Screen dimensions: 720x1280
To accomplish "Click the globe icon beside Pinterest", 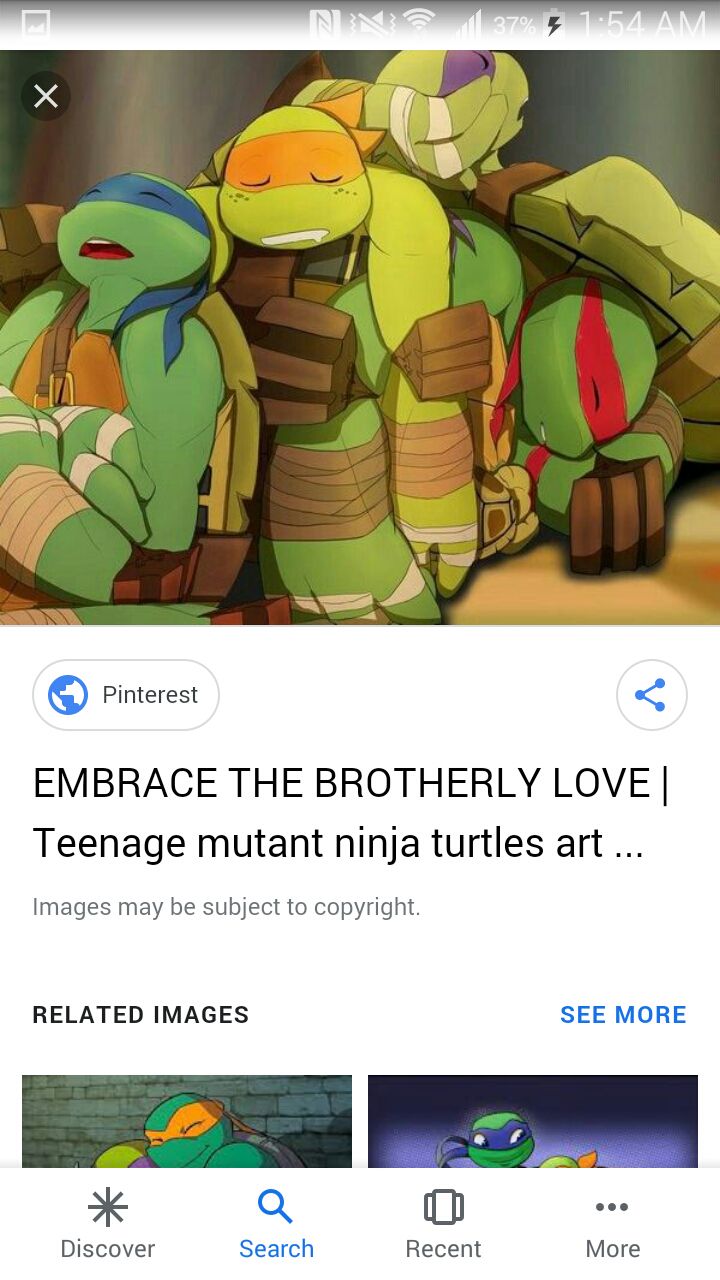I will (68, 695).
